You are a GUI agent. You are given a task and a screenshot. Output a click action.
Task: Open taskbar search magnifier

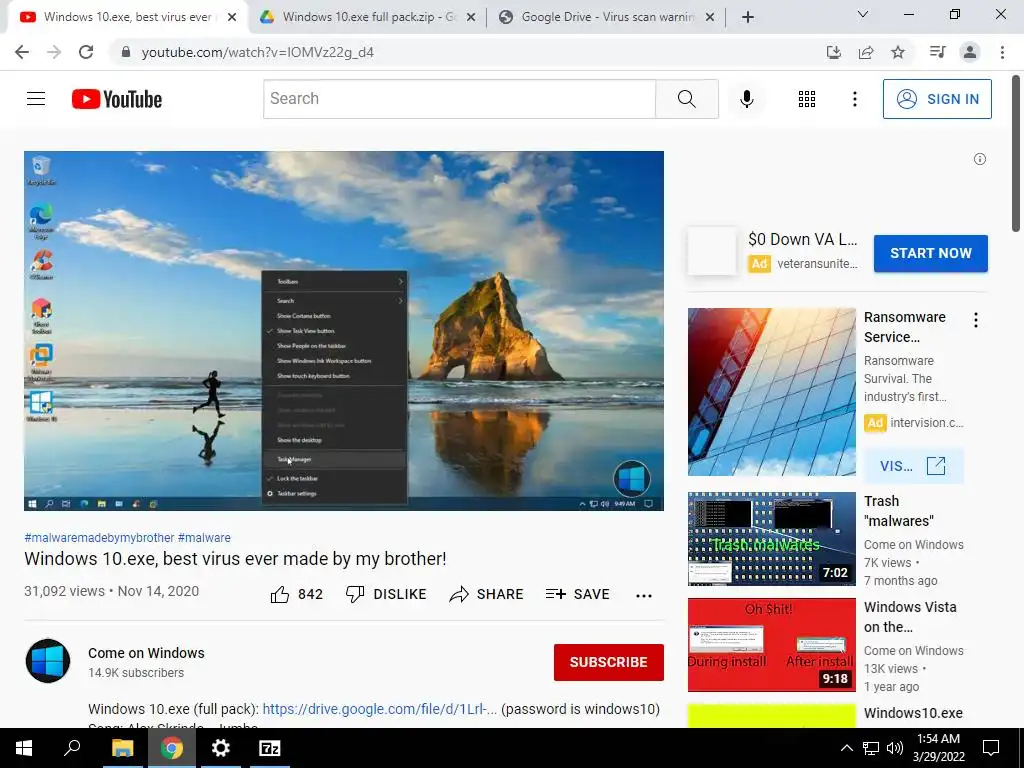72,748
